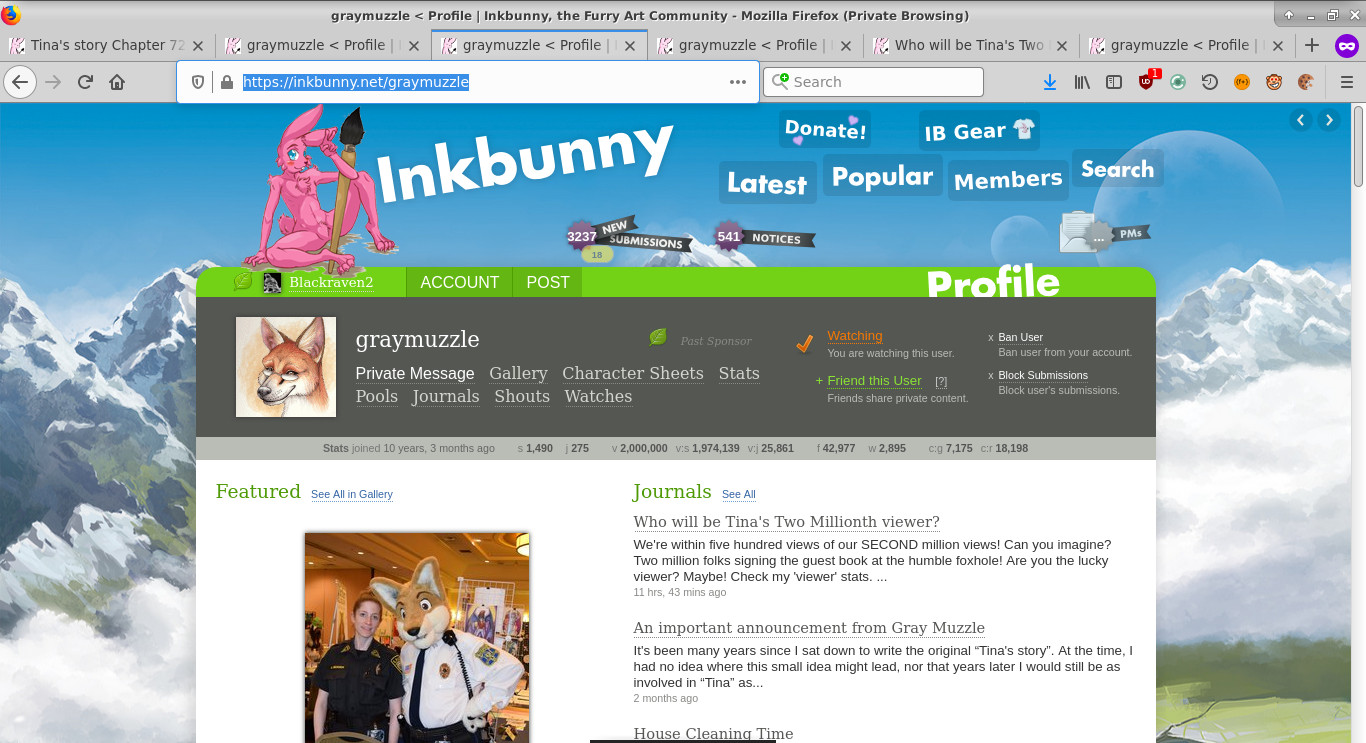Open graymuzzle's Shouts link
The width and height of the screenshot is (1366, 743).
[522, 396]
